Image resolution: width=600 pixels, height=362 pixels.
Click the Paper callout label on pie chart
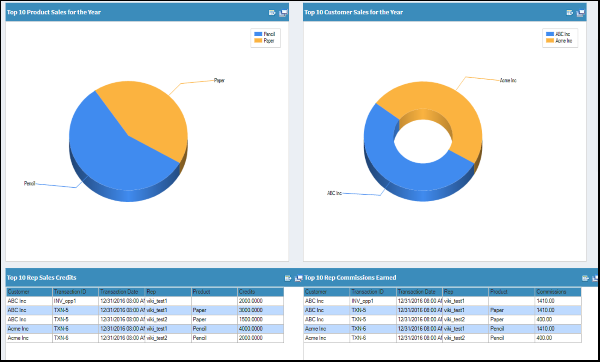click(219, 80)
